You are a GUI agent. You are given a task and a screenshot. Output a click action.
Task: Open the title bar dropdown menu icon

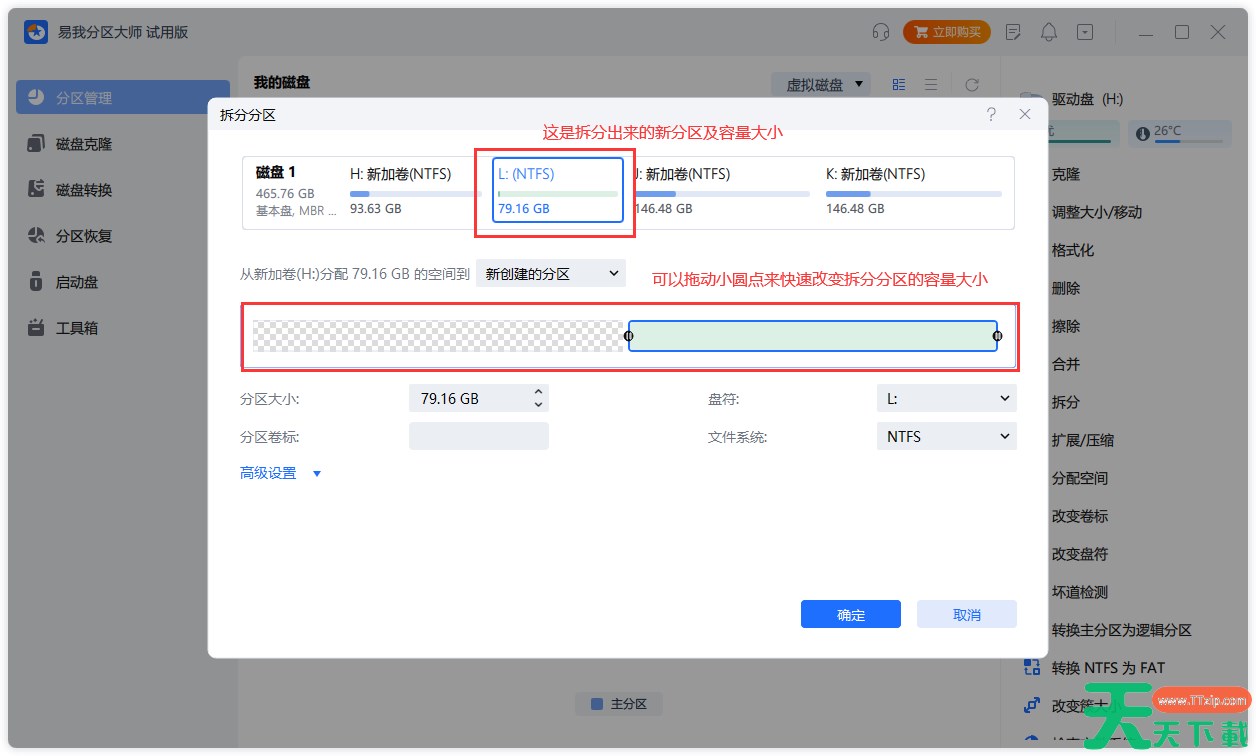1085,32
